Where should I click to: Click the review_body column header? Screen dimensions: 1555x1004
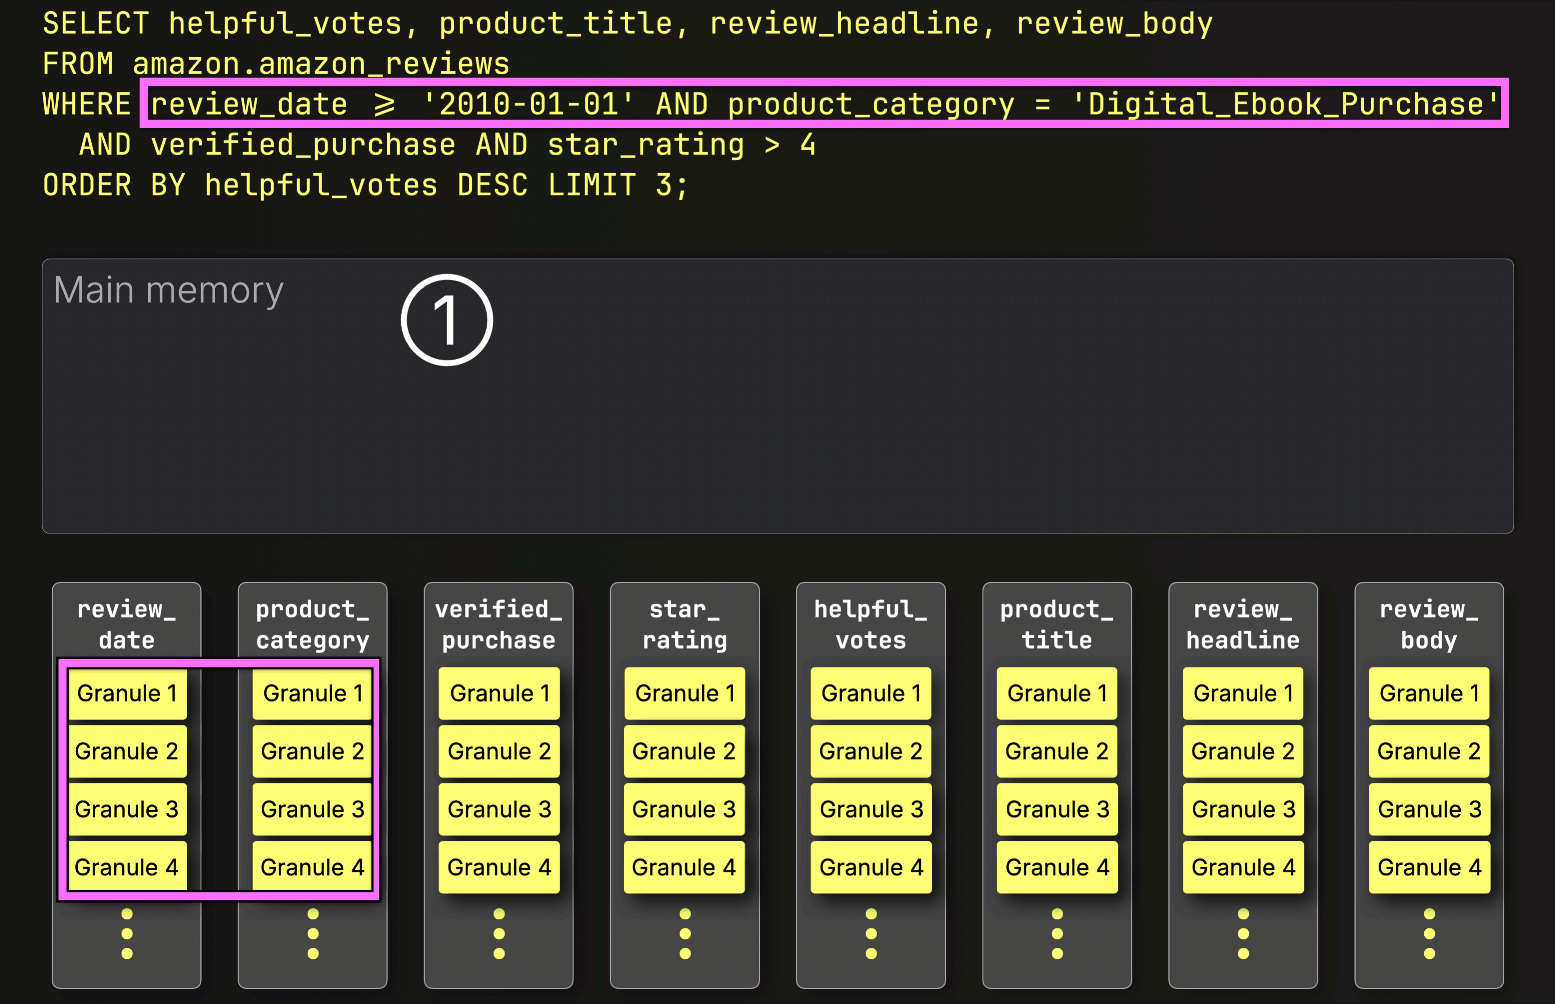point(1429,625)
